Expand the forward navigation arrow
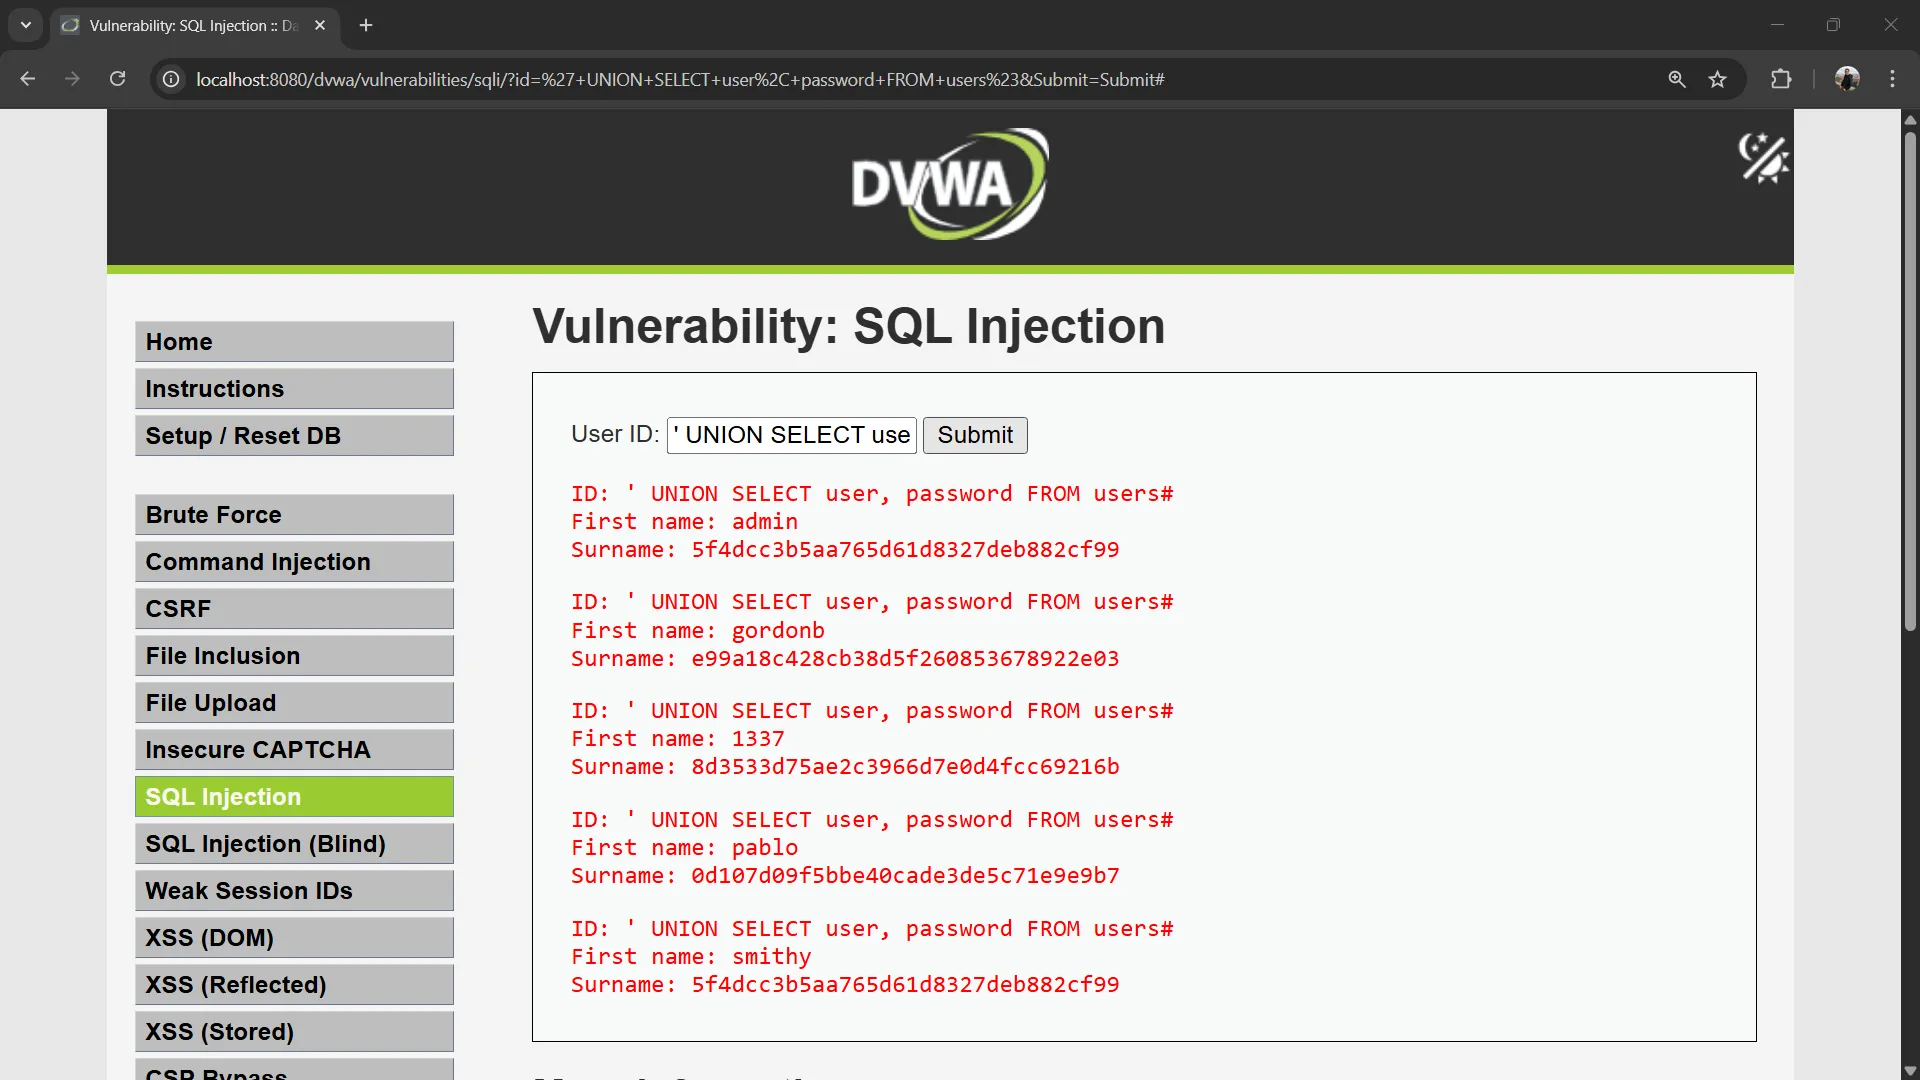The image size is (1920, 1080). pyautogui.click(x=72, y=79)
